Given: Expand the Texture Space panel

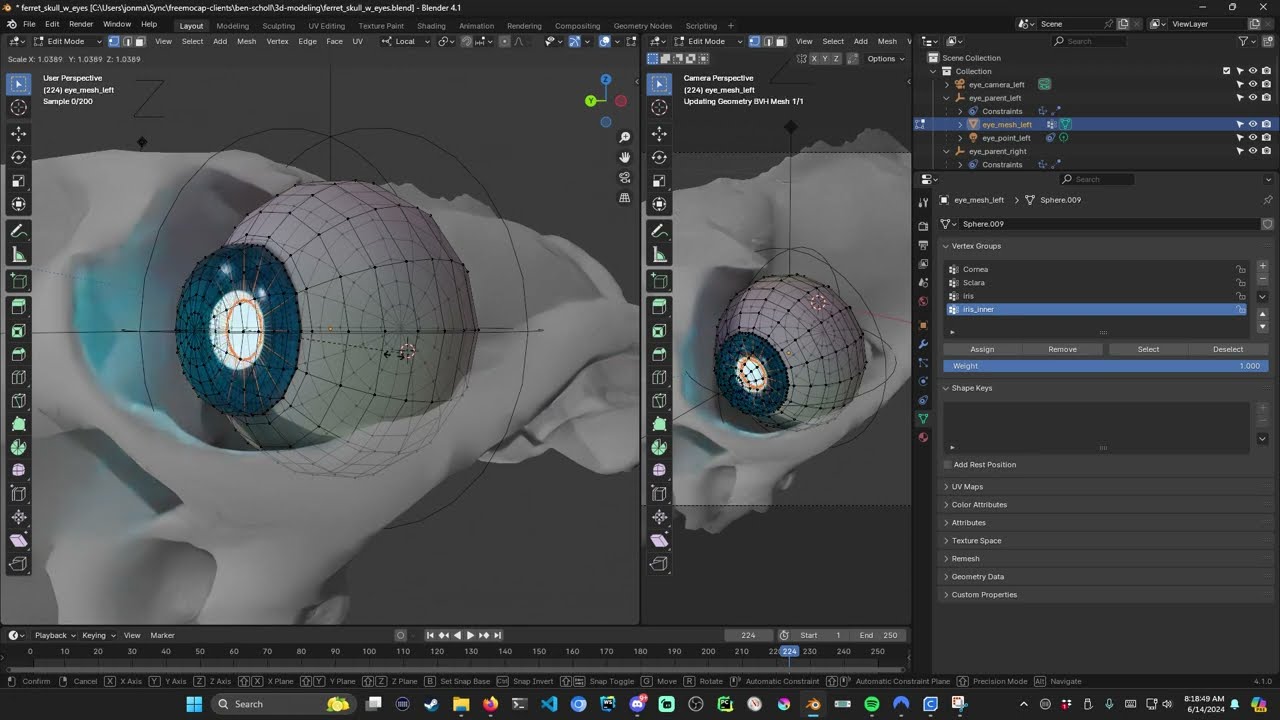Looking at the screenshot, I should pos(976,541).
